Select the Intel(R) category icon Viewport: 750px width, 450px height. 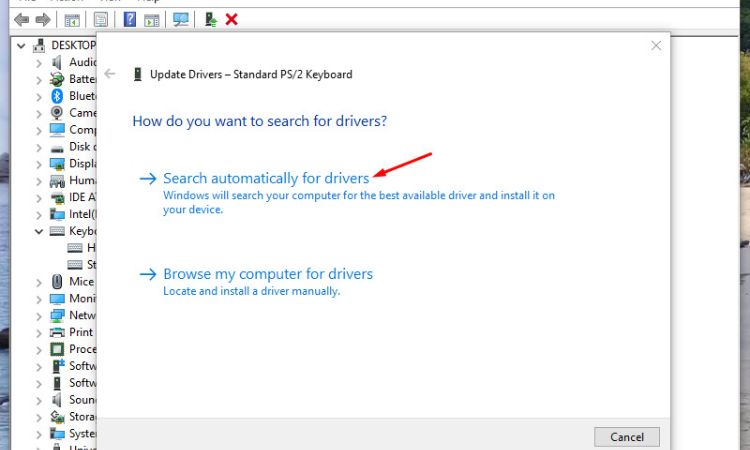57,214
